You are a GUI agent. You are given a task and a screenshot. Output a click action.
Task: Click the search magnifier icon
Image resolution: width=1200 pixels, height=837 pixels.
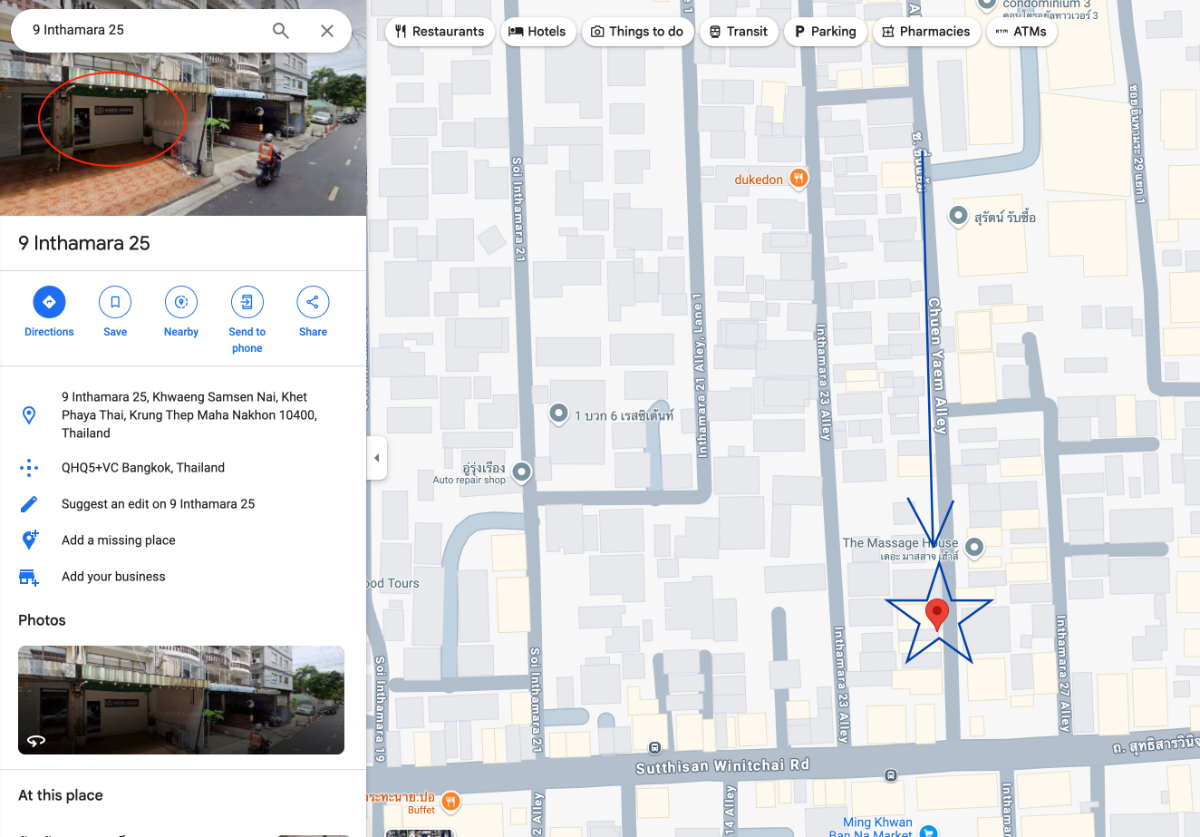[281, 31]
